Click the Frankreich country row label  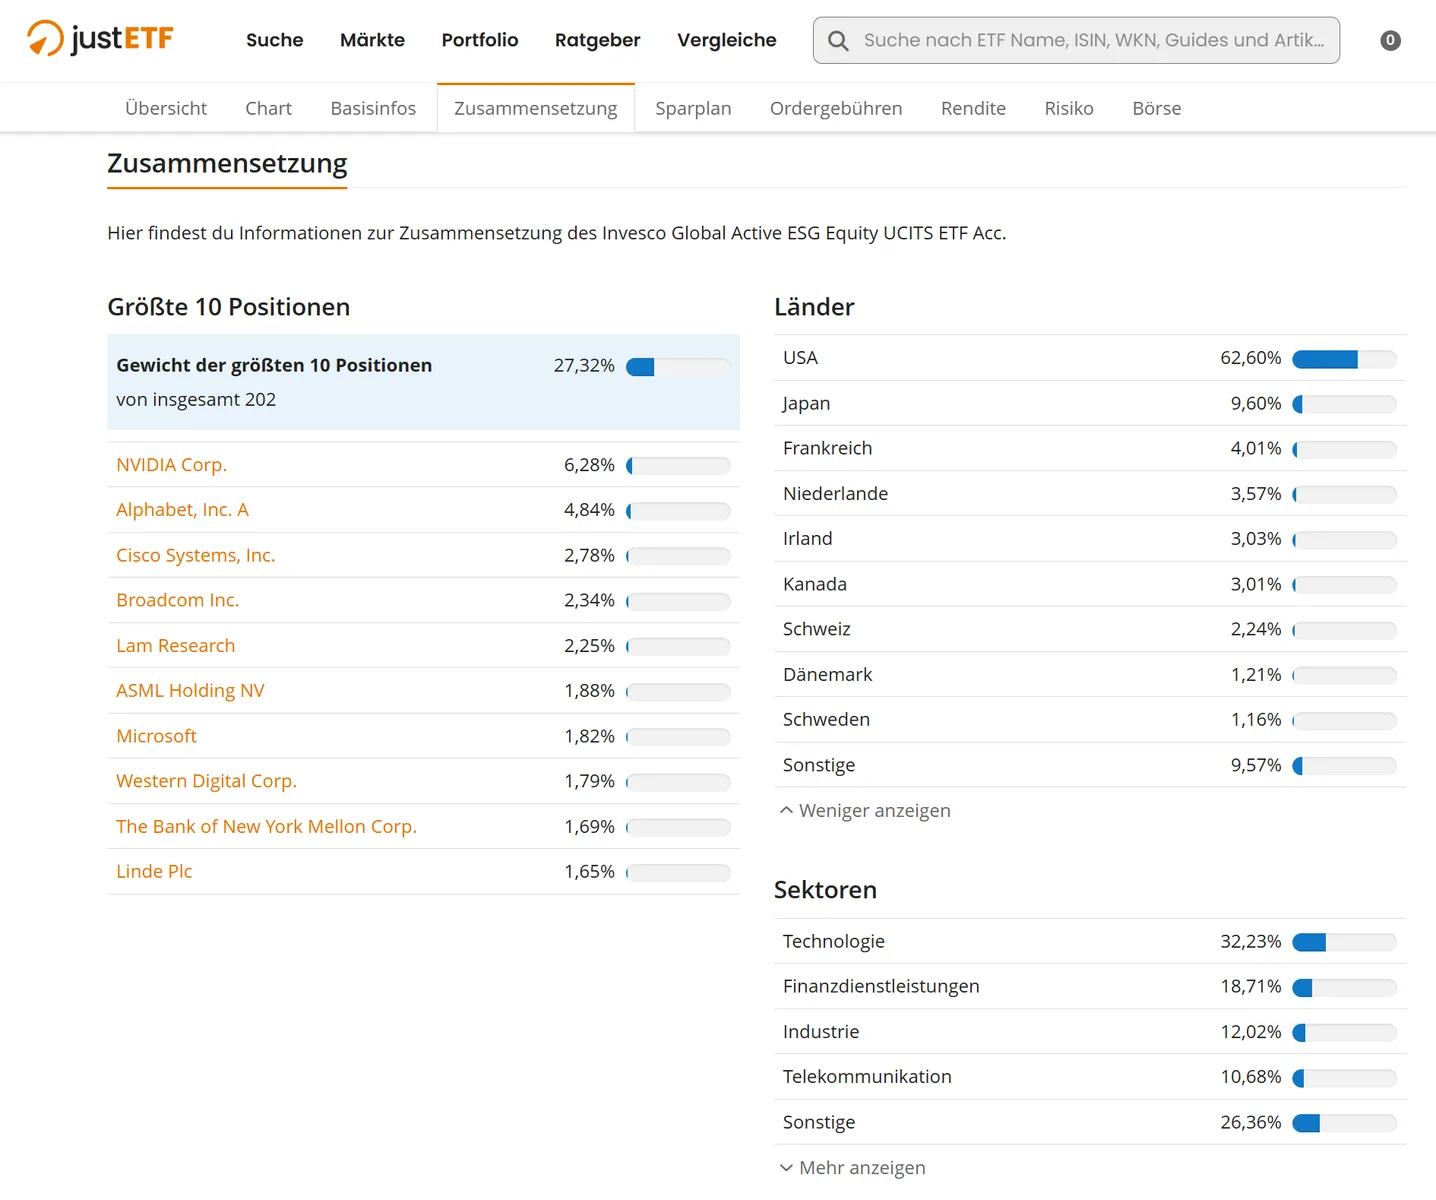828,448
